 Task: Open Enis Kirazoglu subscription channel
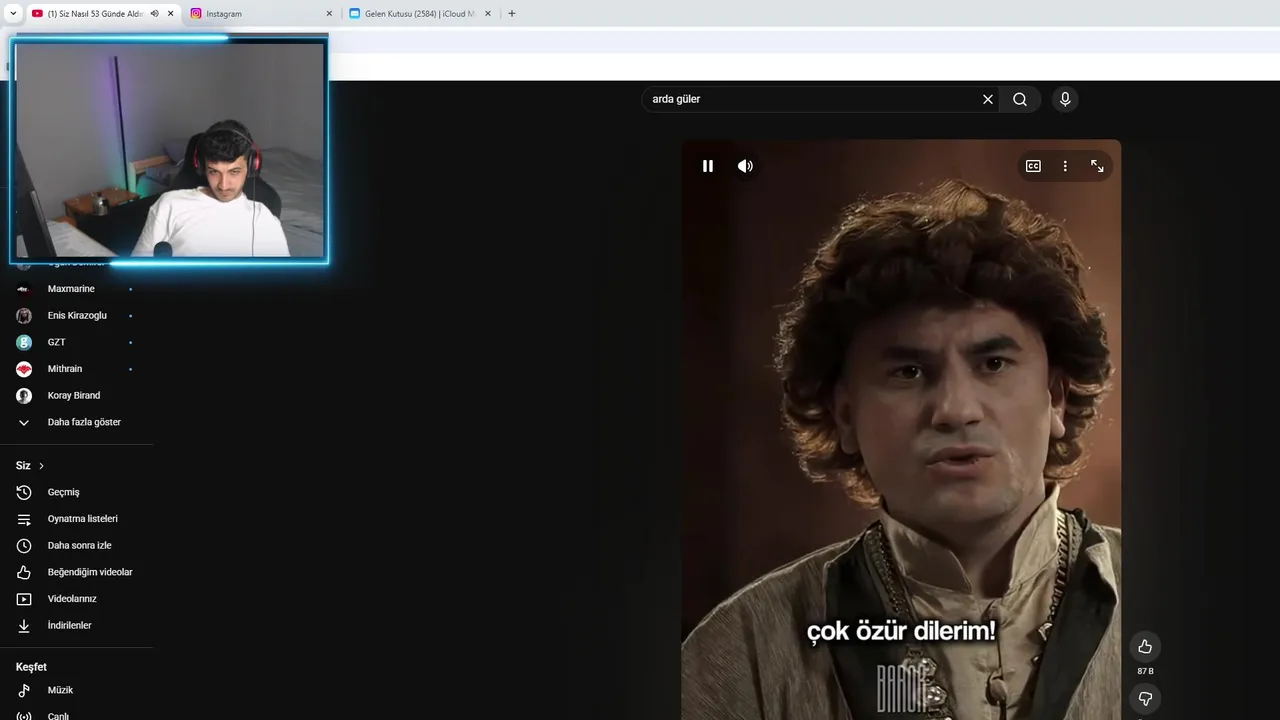[x=76, y=315]
